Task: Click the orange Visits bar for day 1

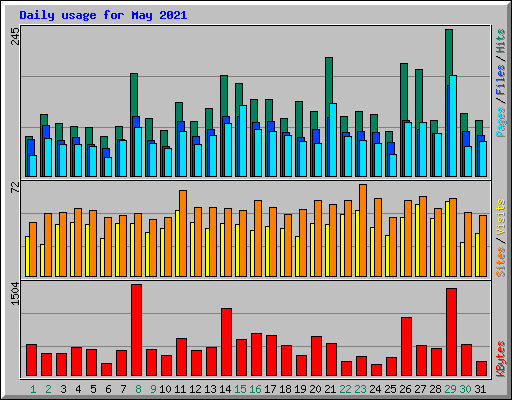Action: (x=33, y=249)
